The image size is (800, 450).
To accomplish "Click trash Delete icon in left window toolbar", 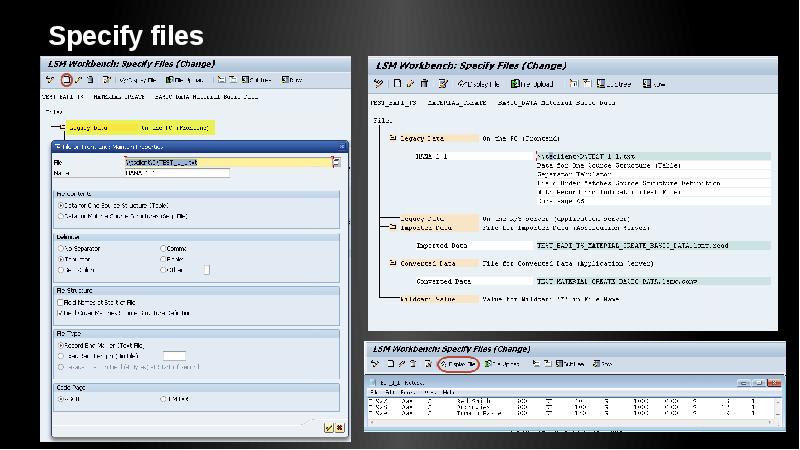I will (x=90, y=80).
